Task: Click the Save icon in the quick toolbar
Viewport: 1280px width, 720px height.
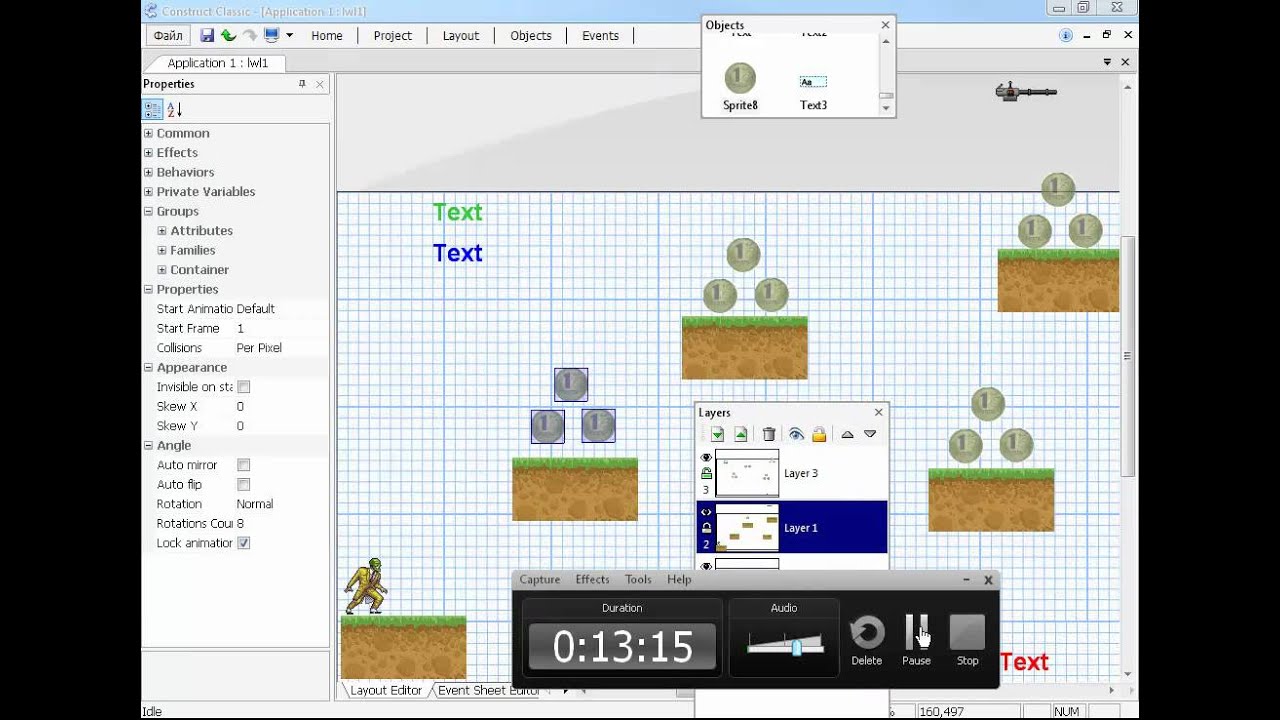Action: point(207,35)
